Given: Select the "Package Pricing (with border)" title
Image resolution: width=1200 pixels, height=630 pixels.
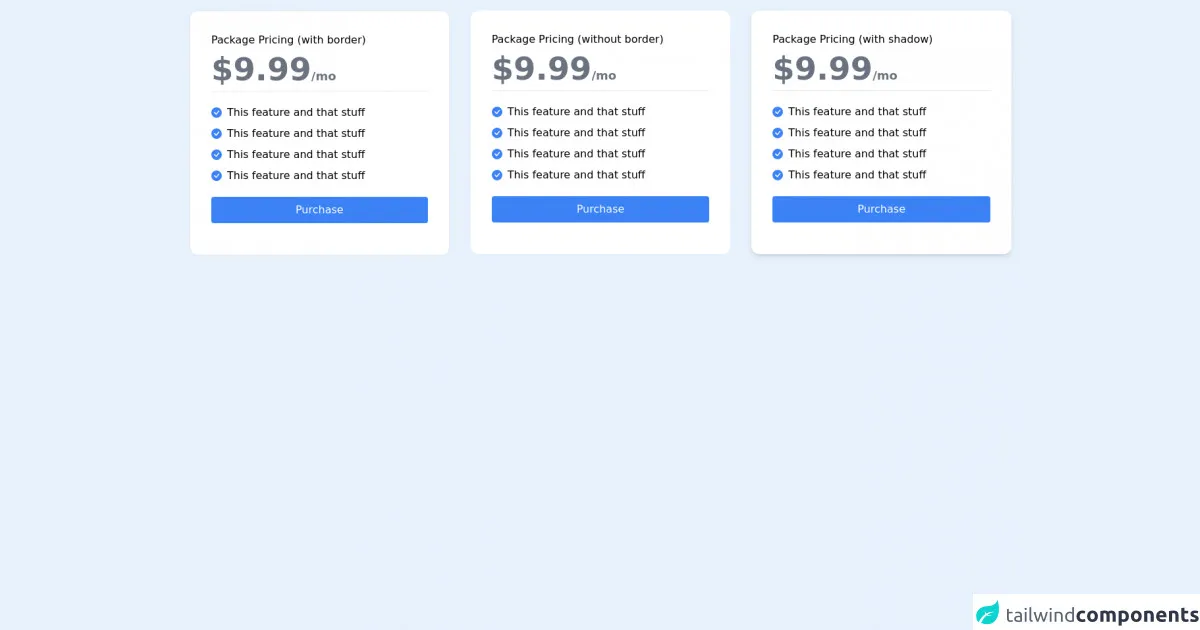Looking at the screenshot, I should (288, 40).
